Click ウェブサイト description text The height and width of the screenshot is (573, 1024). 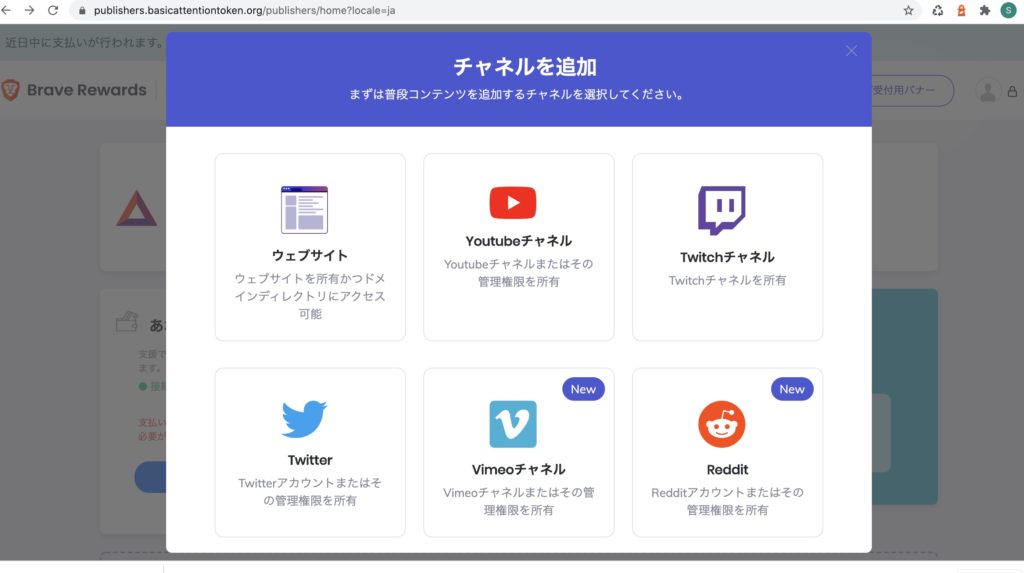click(x=310, y=296)
